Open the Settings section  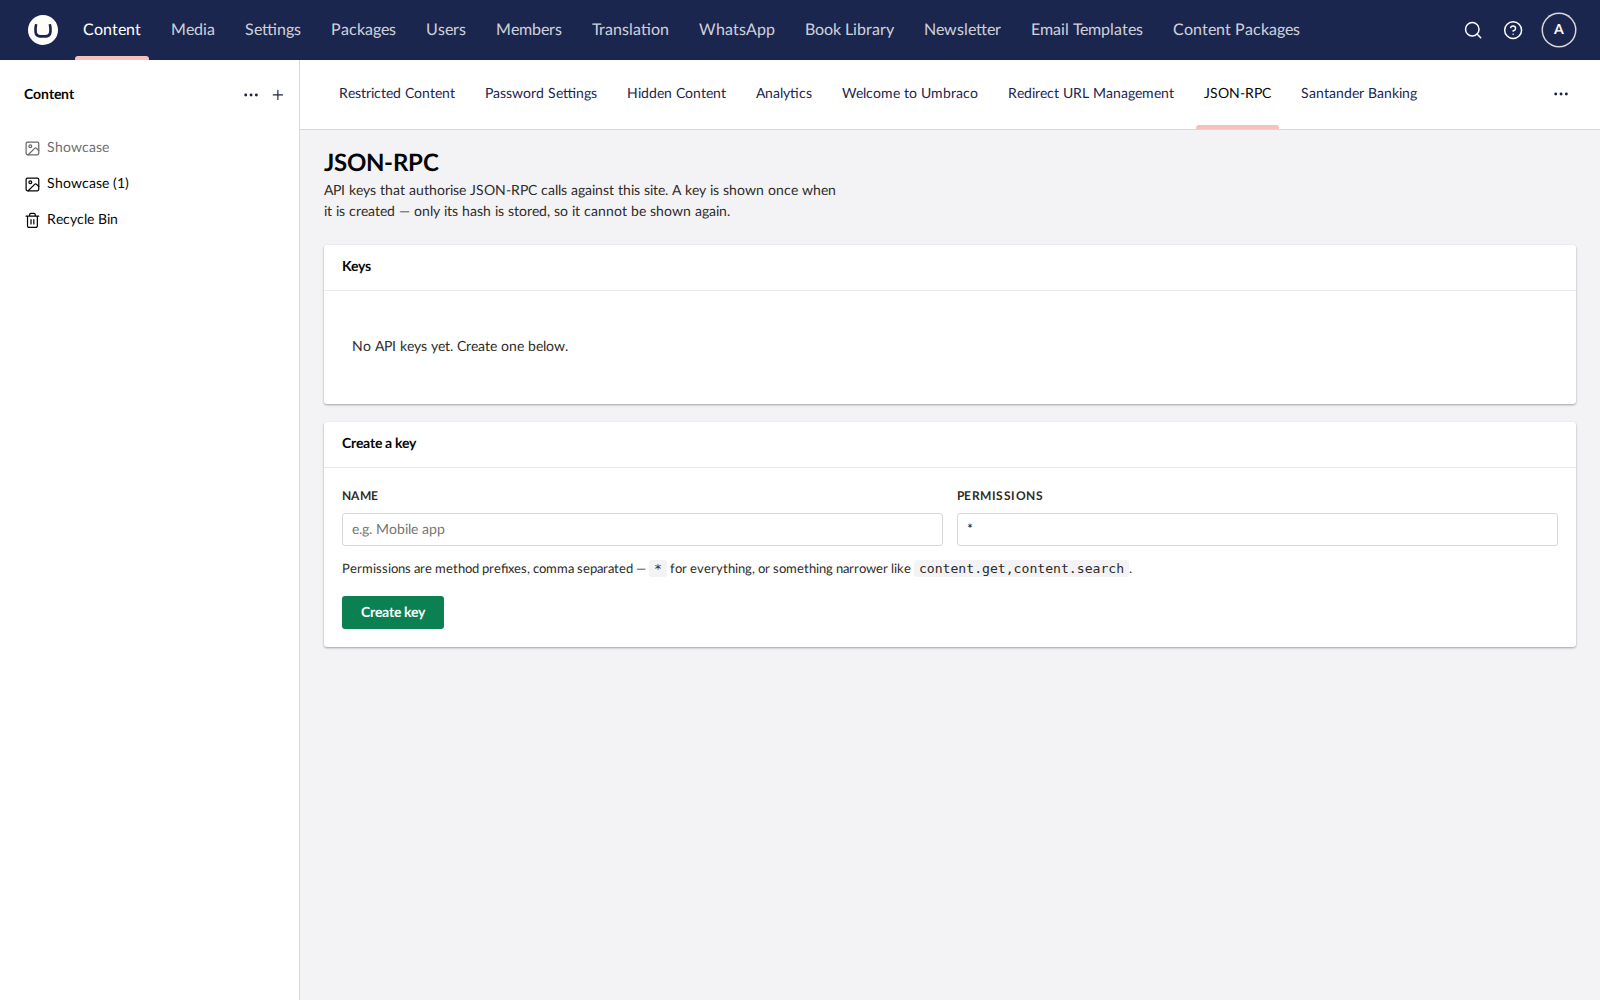[273, 30]
